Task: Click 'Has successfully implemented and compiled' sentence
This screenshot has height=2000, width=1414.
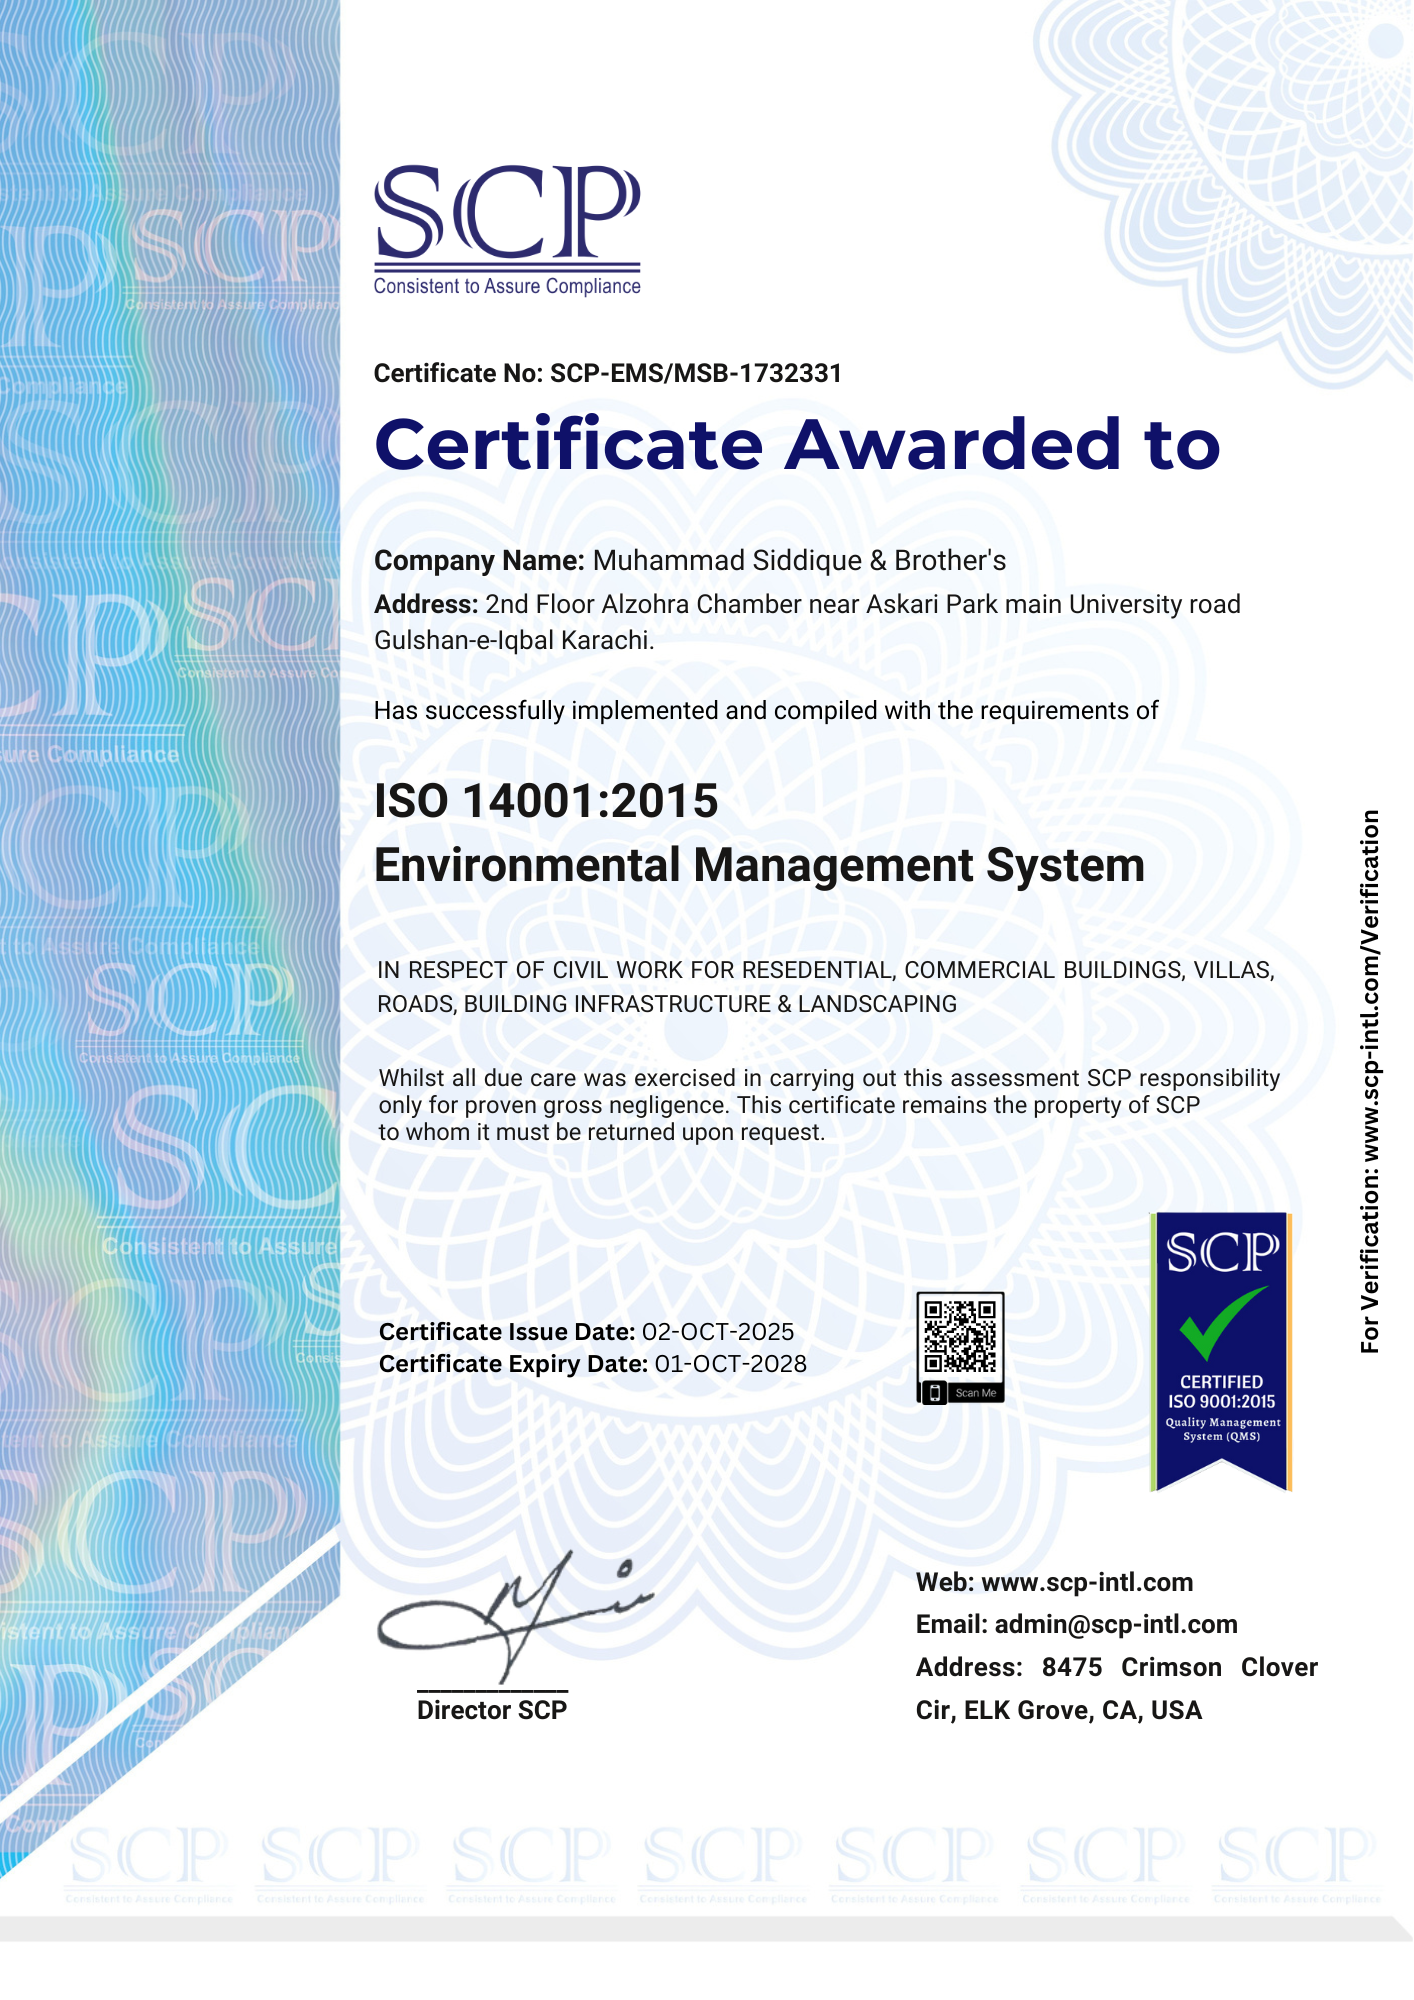Action: (766, 711)
